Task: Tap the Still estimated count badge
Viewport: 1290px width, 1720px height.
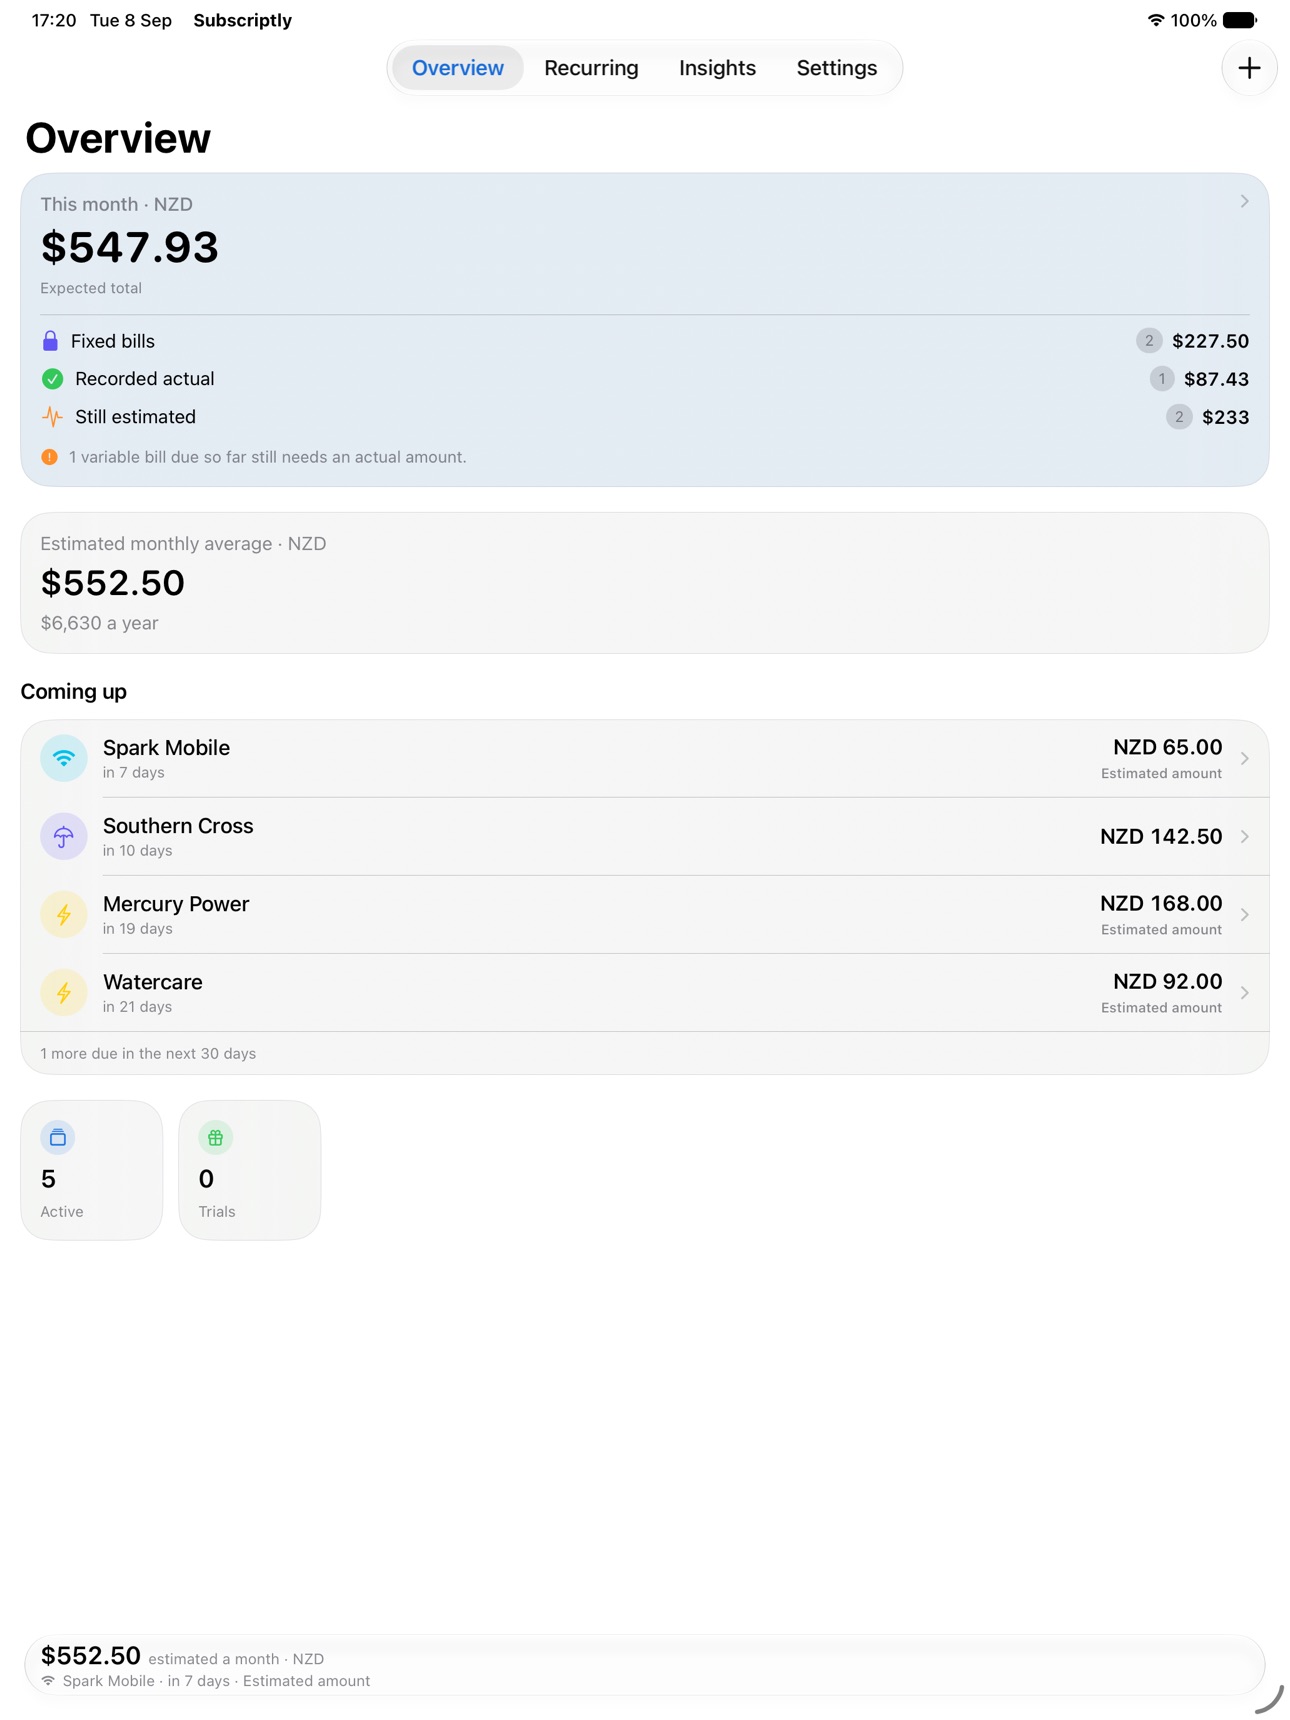Action: 1179,417
